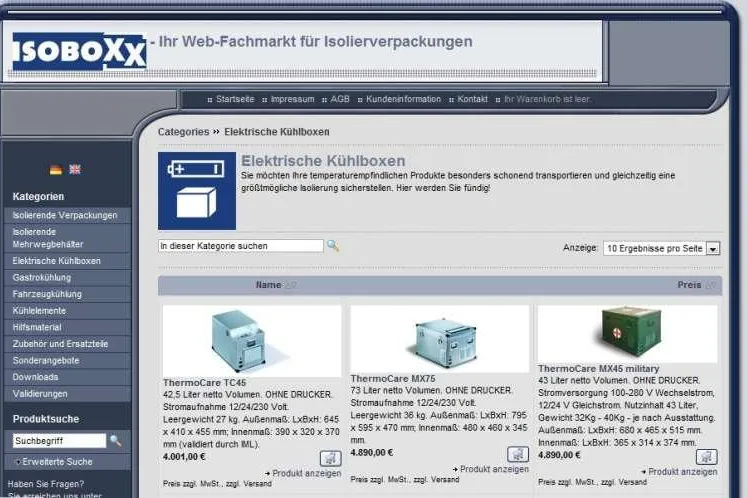The width and height of the screenshot is (747, 498).
Task: Click 'Produkt anzeigen' for MX45 military
Action: [x=682, y=471]
